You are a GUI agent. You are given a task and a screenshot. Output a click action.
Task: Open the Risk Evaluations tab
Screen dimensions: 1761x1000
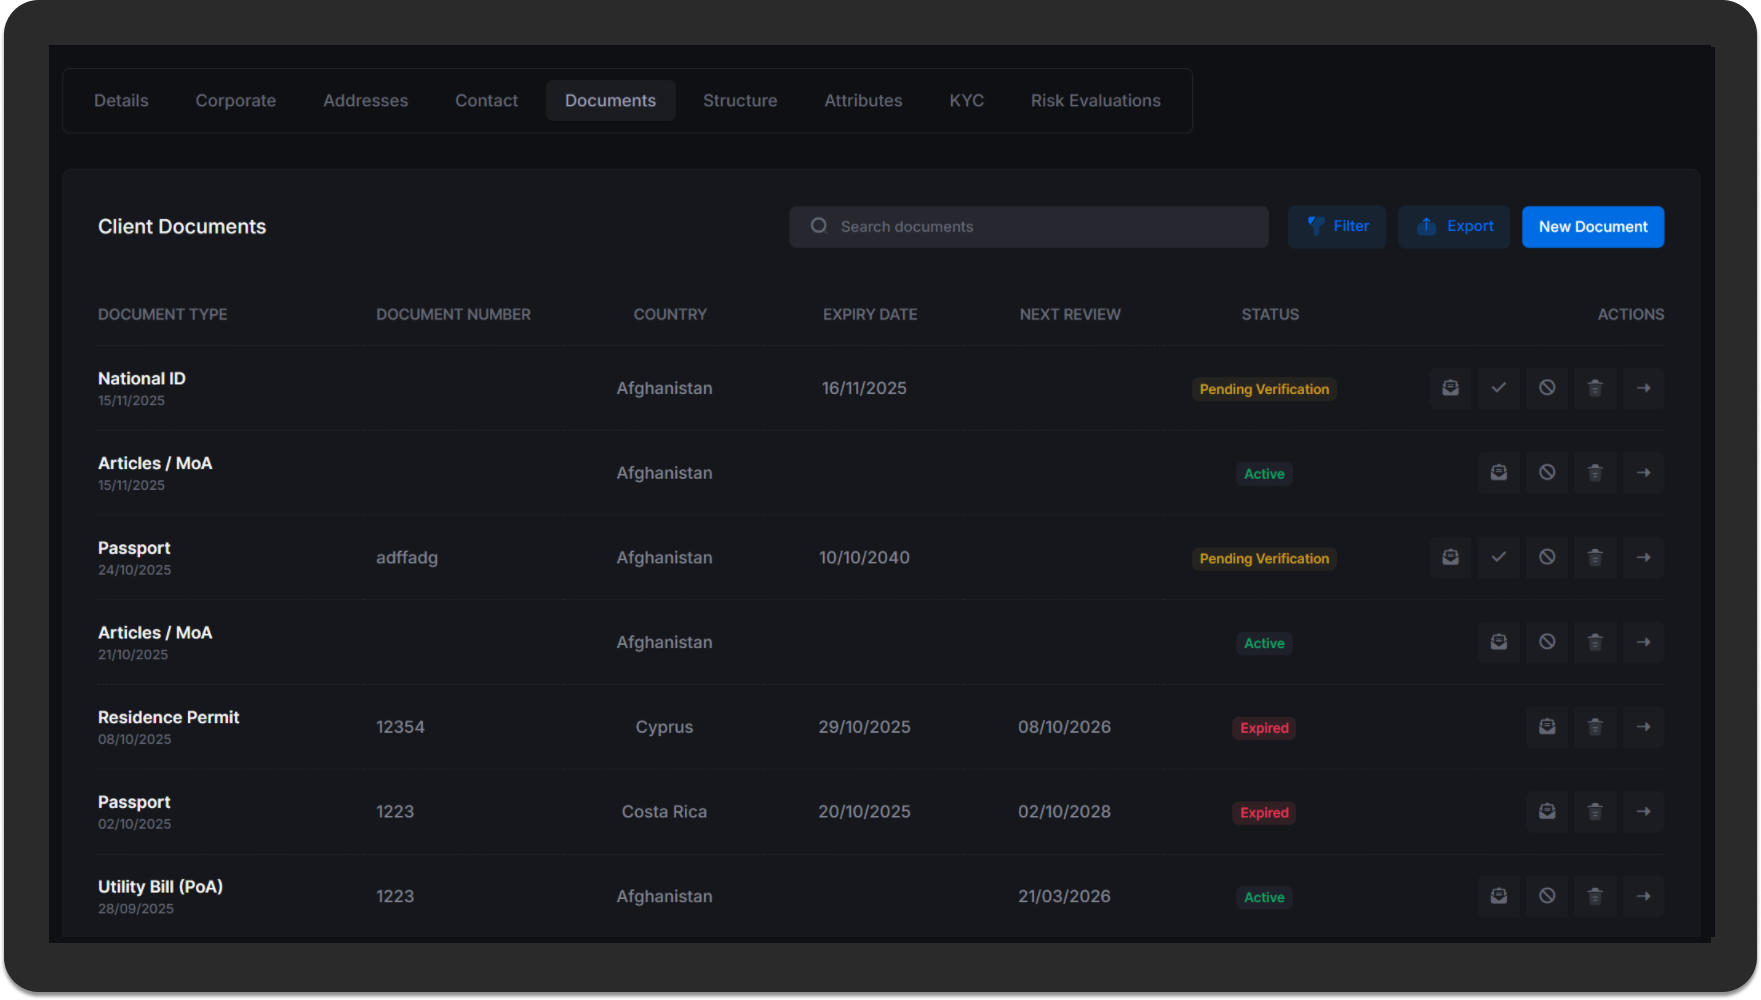[1096, 100]
